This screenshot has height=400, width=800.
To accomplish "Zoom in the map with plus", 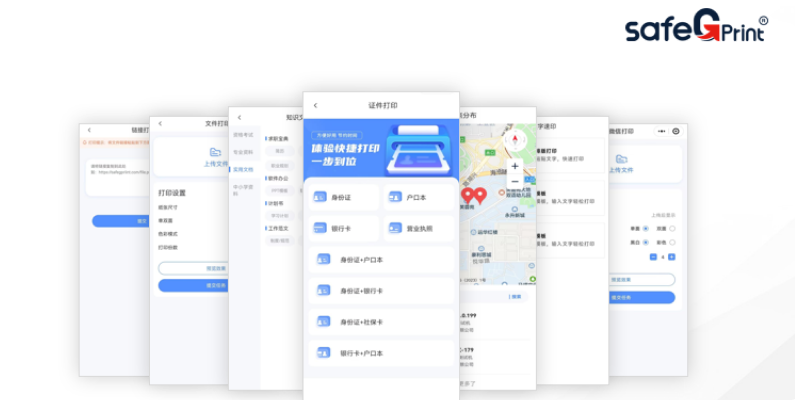I will pyautogui.click(x=514, y=166).
